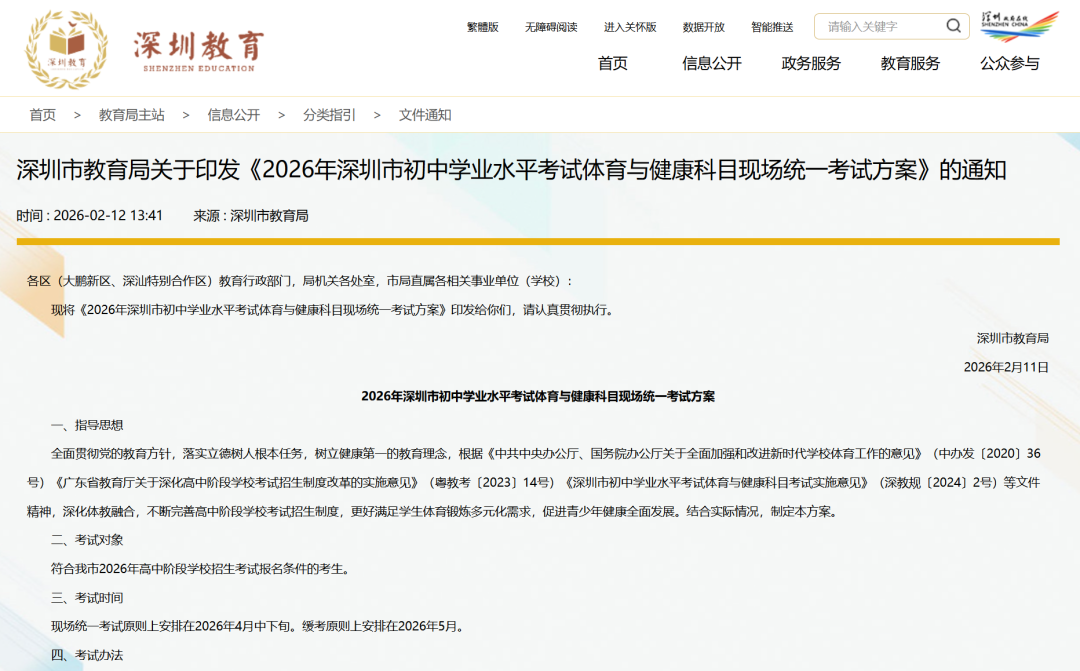Enter care mode via 进入关怀版 link
This screenshot has height=671, width=1080.
[x=631, y=26]
